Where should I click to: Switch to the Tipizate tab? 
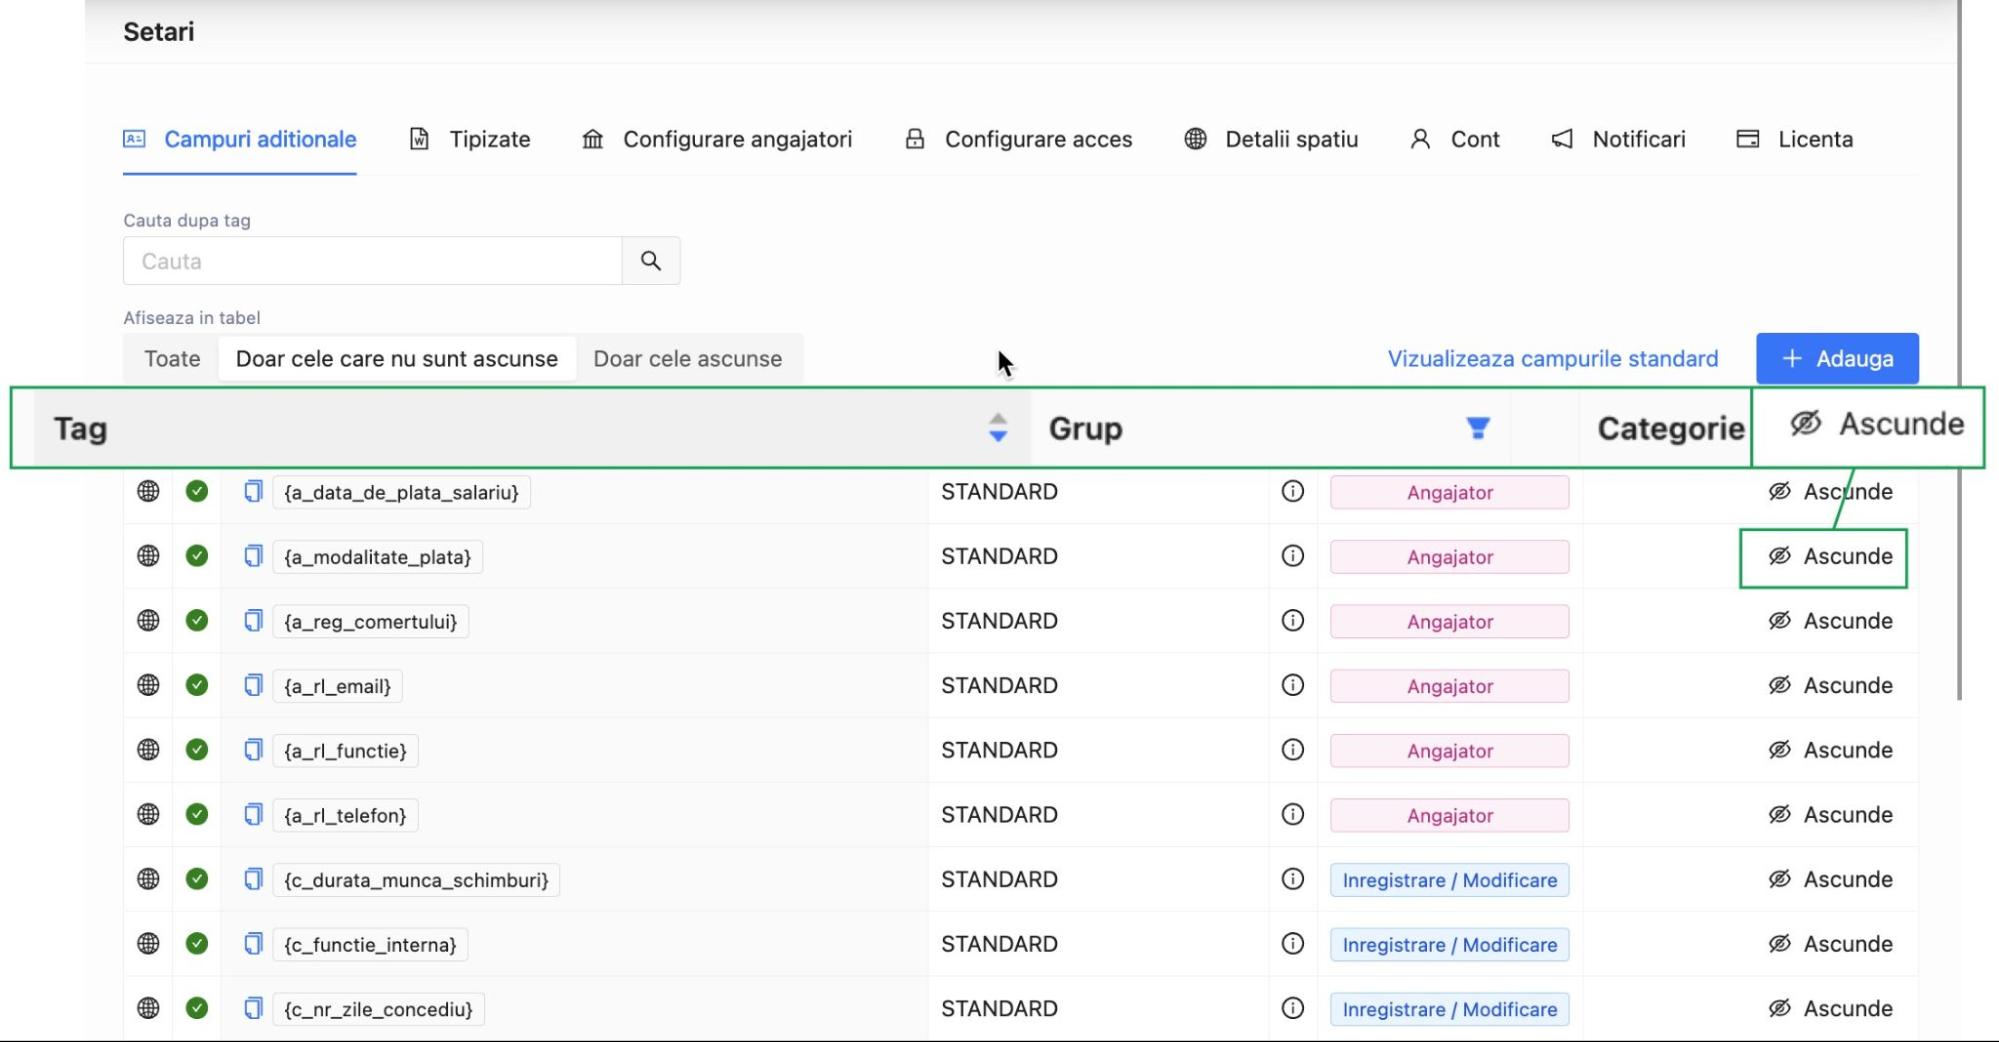470,139
